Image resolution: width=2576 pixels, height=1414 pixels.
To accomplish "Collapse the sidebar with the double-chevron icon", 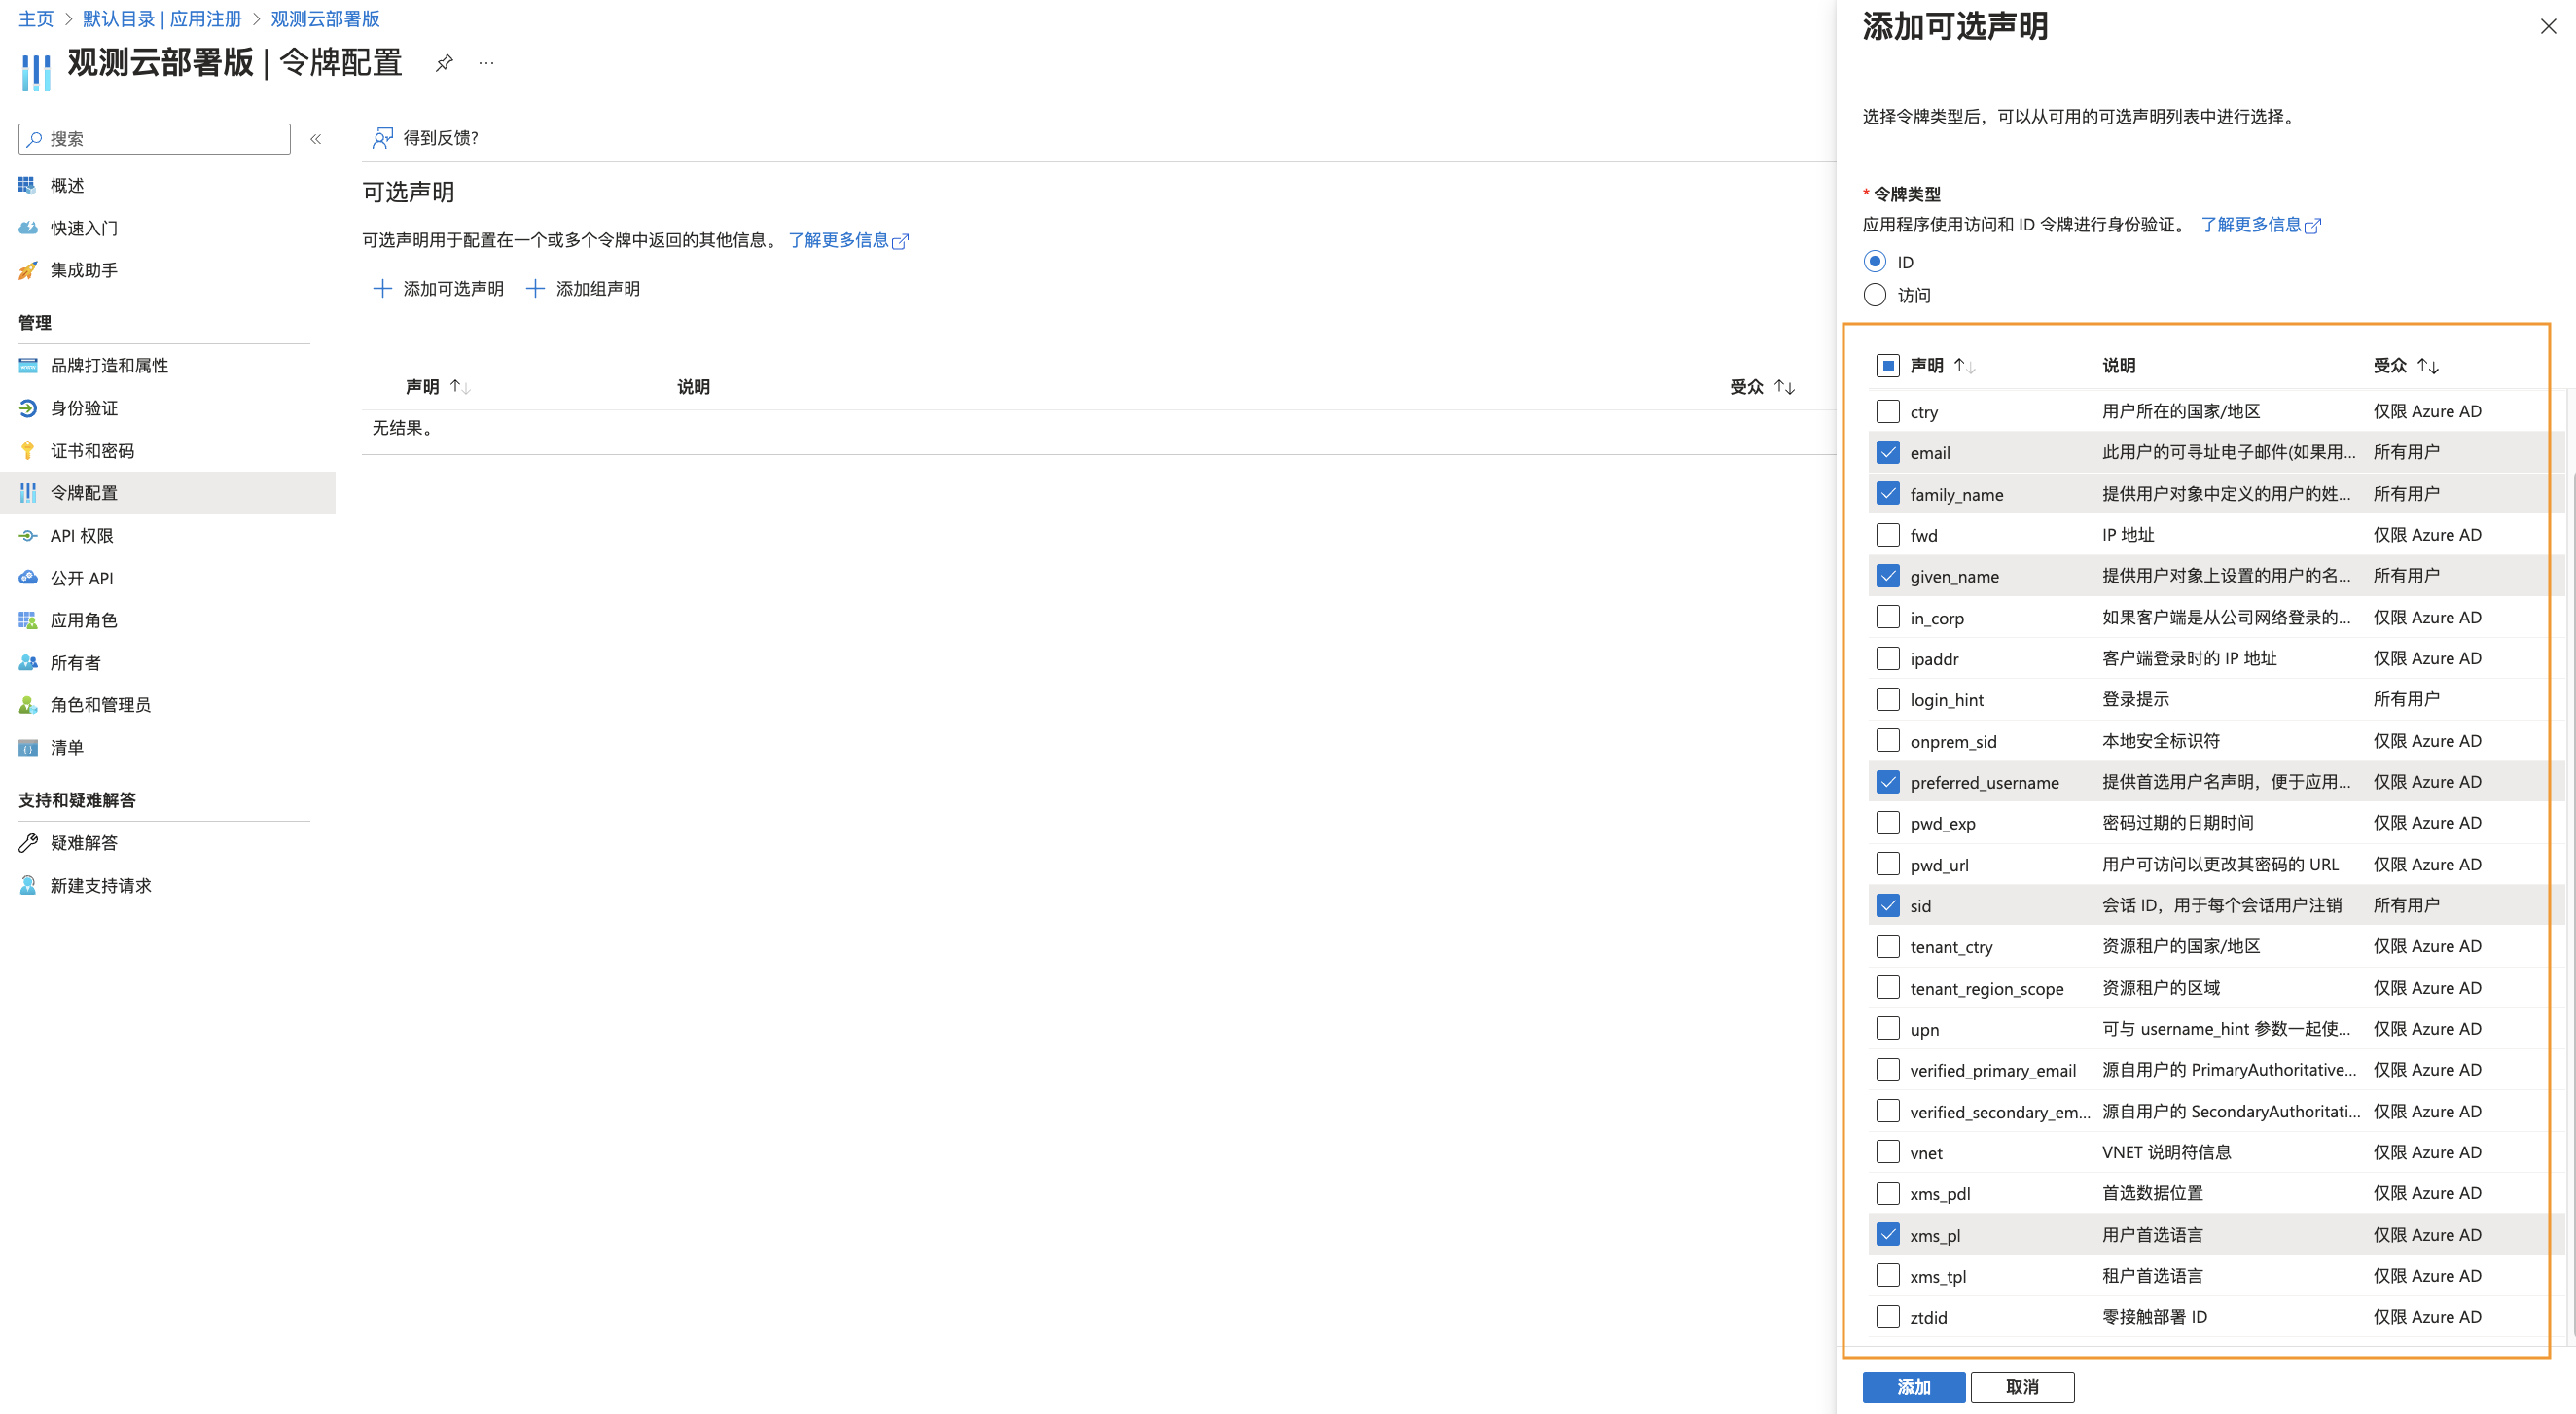I will [x=316, y=139].
